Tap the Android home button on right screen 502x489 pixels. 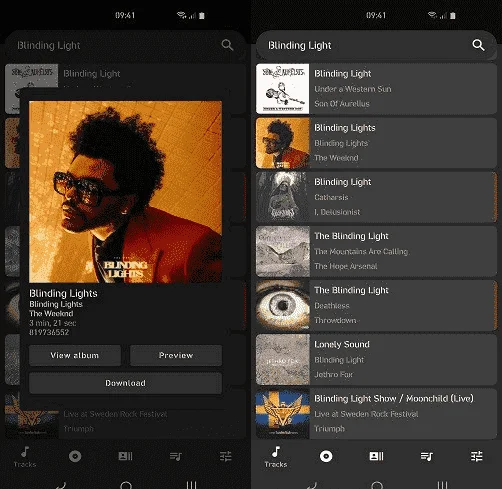(377, 485)
